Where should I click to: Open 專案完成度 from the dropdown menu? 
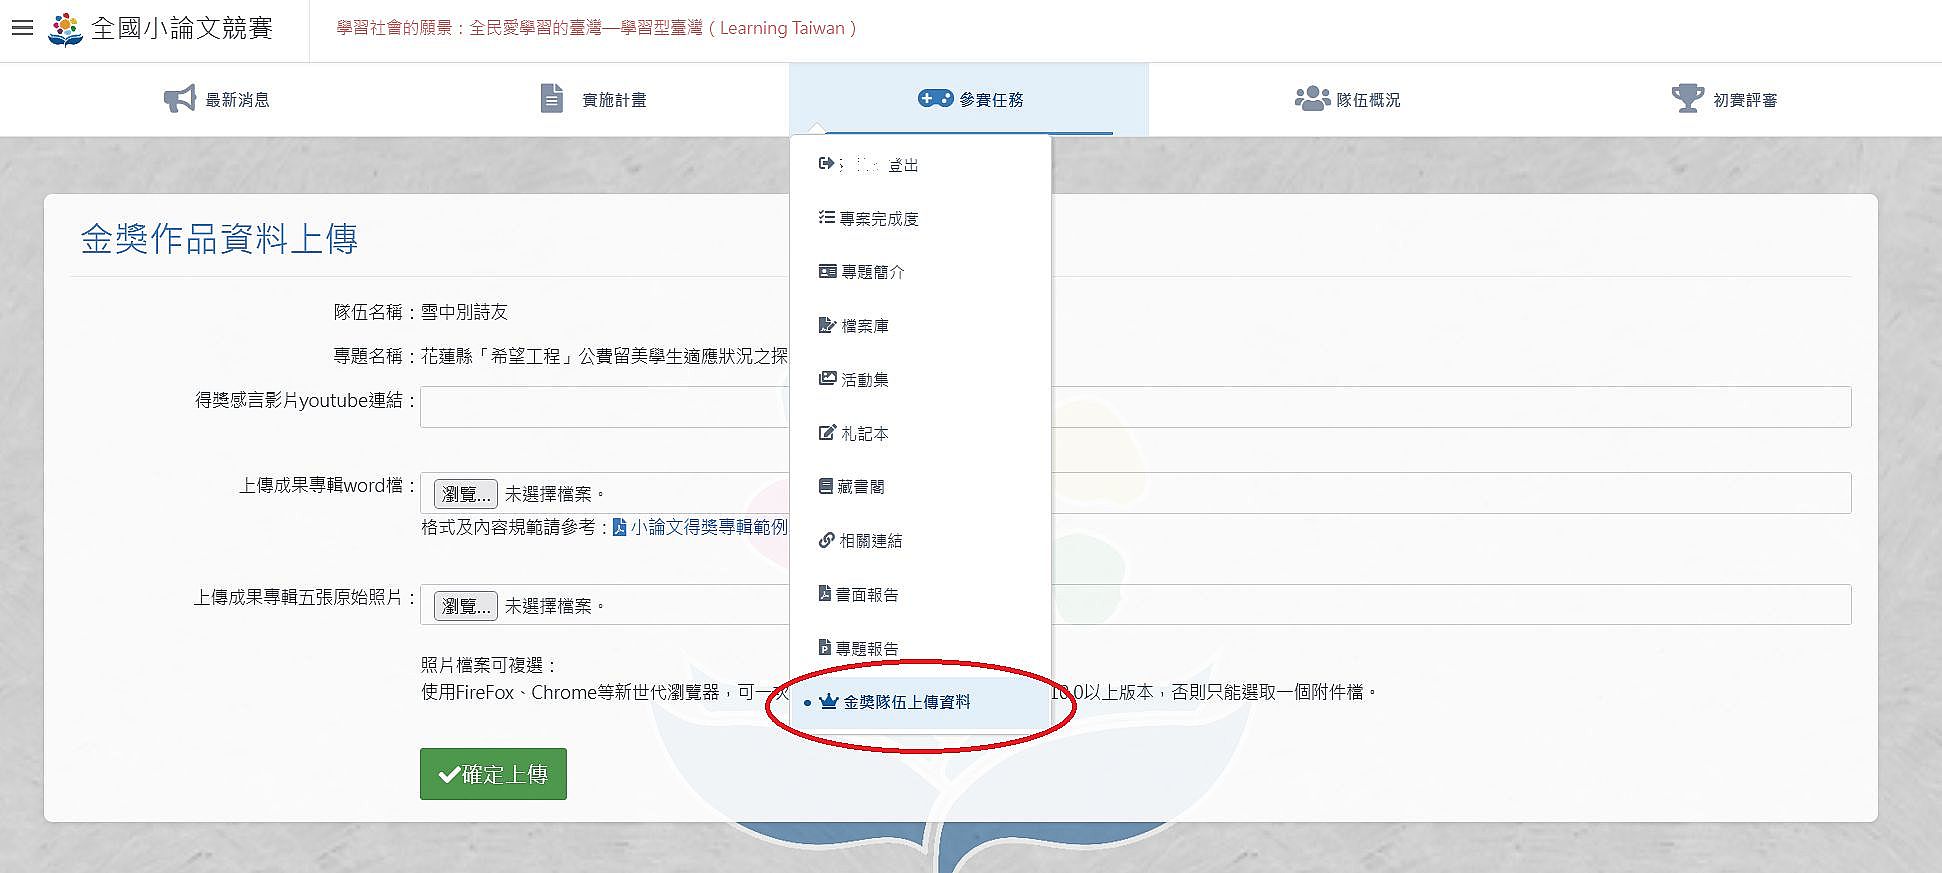pyautogui.click(x=868, y=218)
